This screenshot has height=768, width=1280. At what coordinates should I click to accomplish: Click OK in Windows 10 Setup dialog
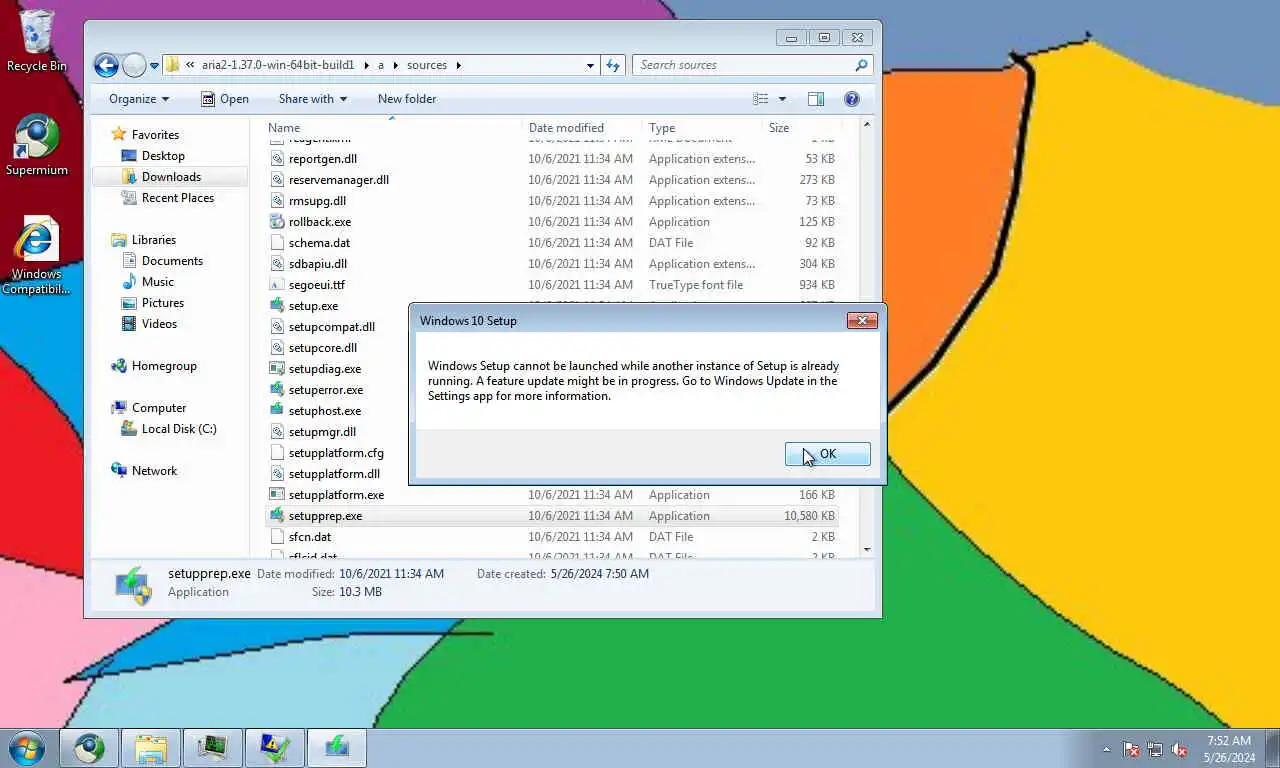click(x=827, y=454)
